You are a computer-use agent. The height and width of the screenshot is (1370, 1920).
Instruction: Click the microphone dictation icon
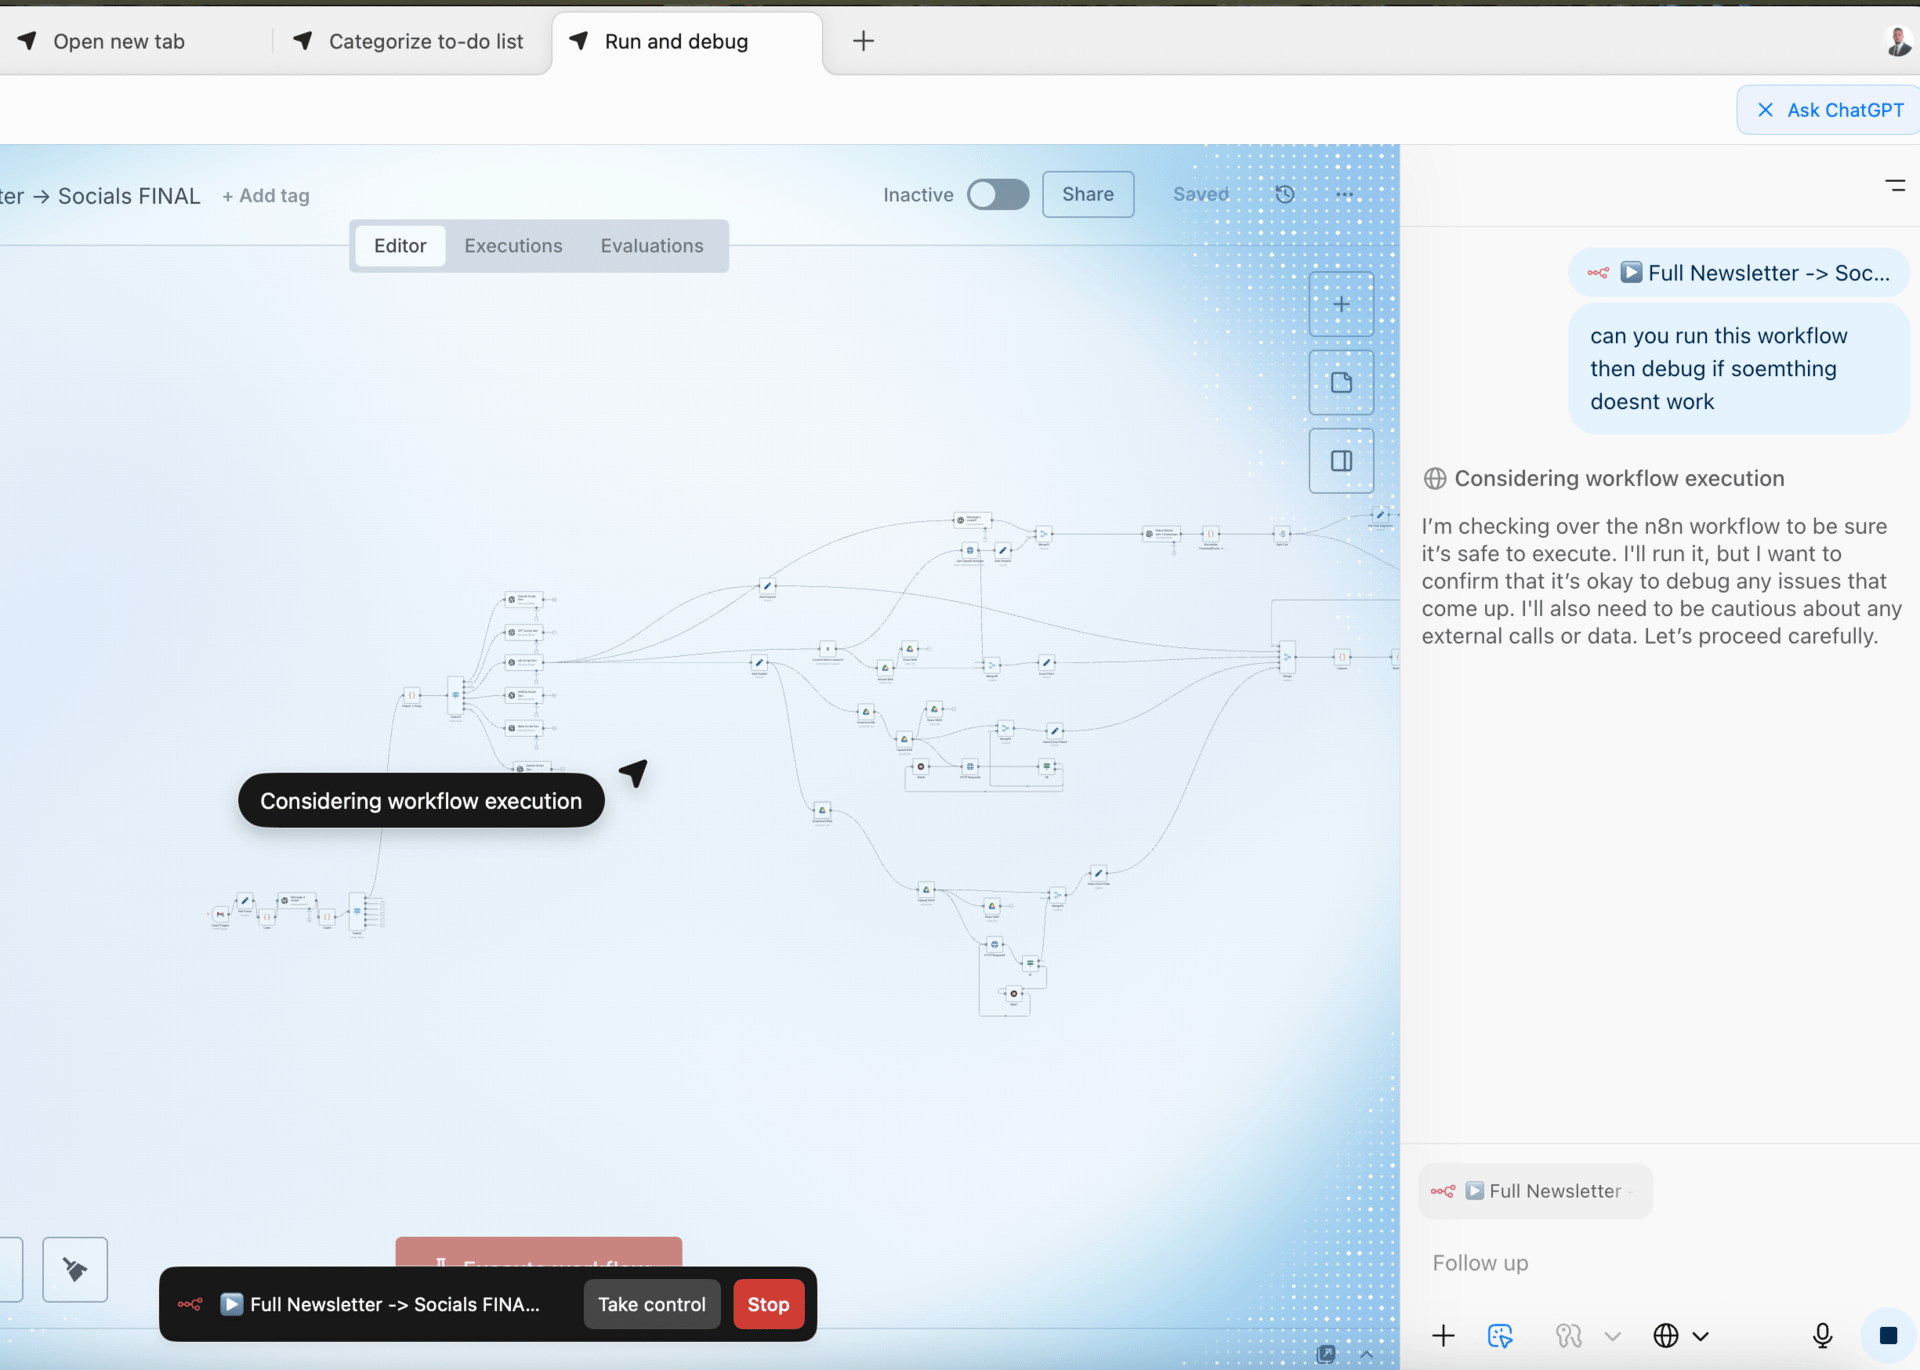click(1822, 1335)
